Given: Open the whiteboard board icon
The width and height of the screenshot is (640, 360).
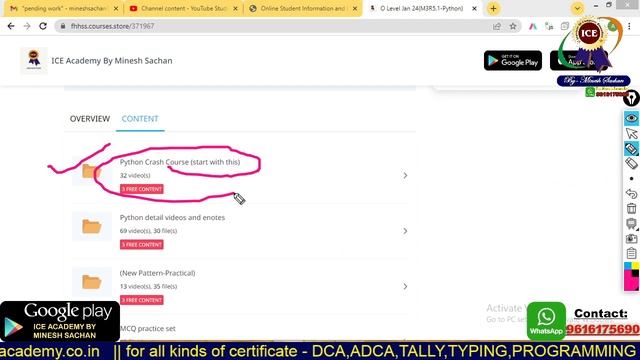Looking at the screenshot, I should pyautogui.click(x=631, y=224).
